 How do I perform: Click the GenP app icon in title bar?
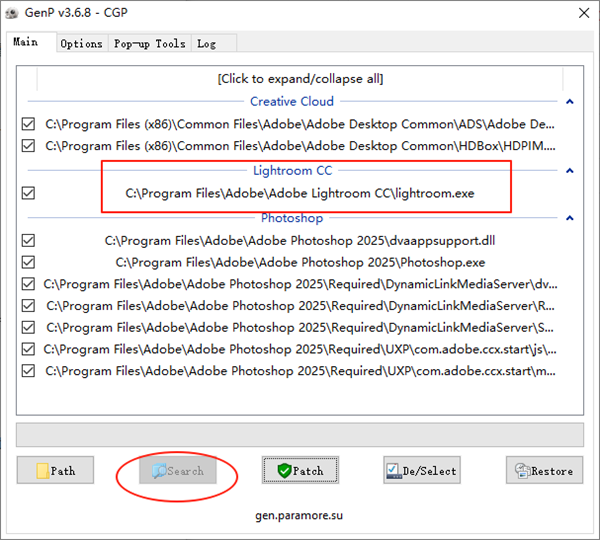pos(12,13)
